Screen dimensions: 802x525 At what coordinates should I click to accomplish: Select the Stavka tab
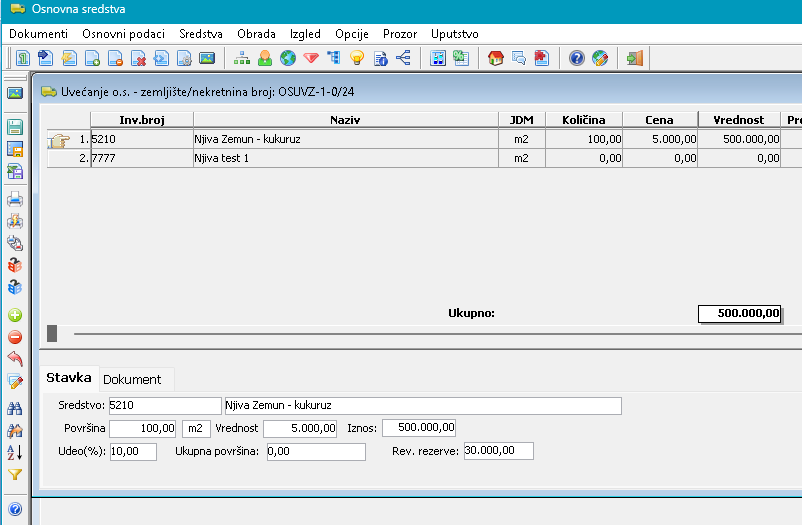(69, 378)
